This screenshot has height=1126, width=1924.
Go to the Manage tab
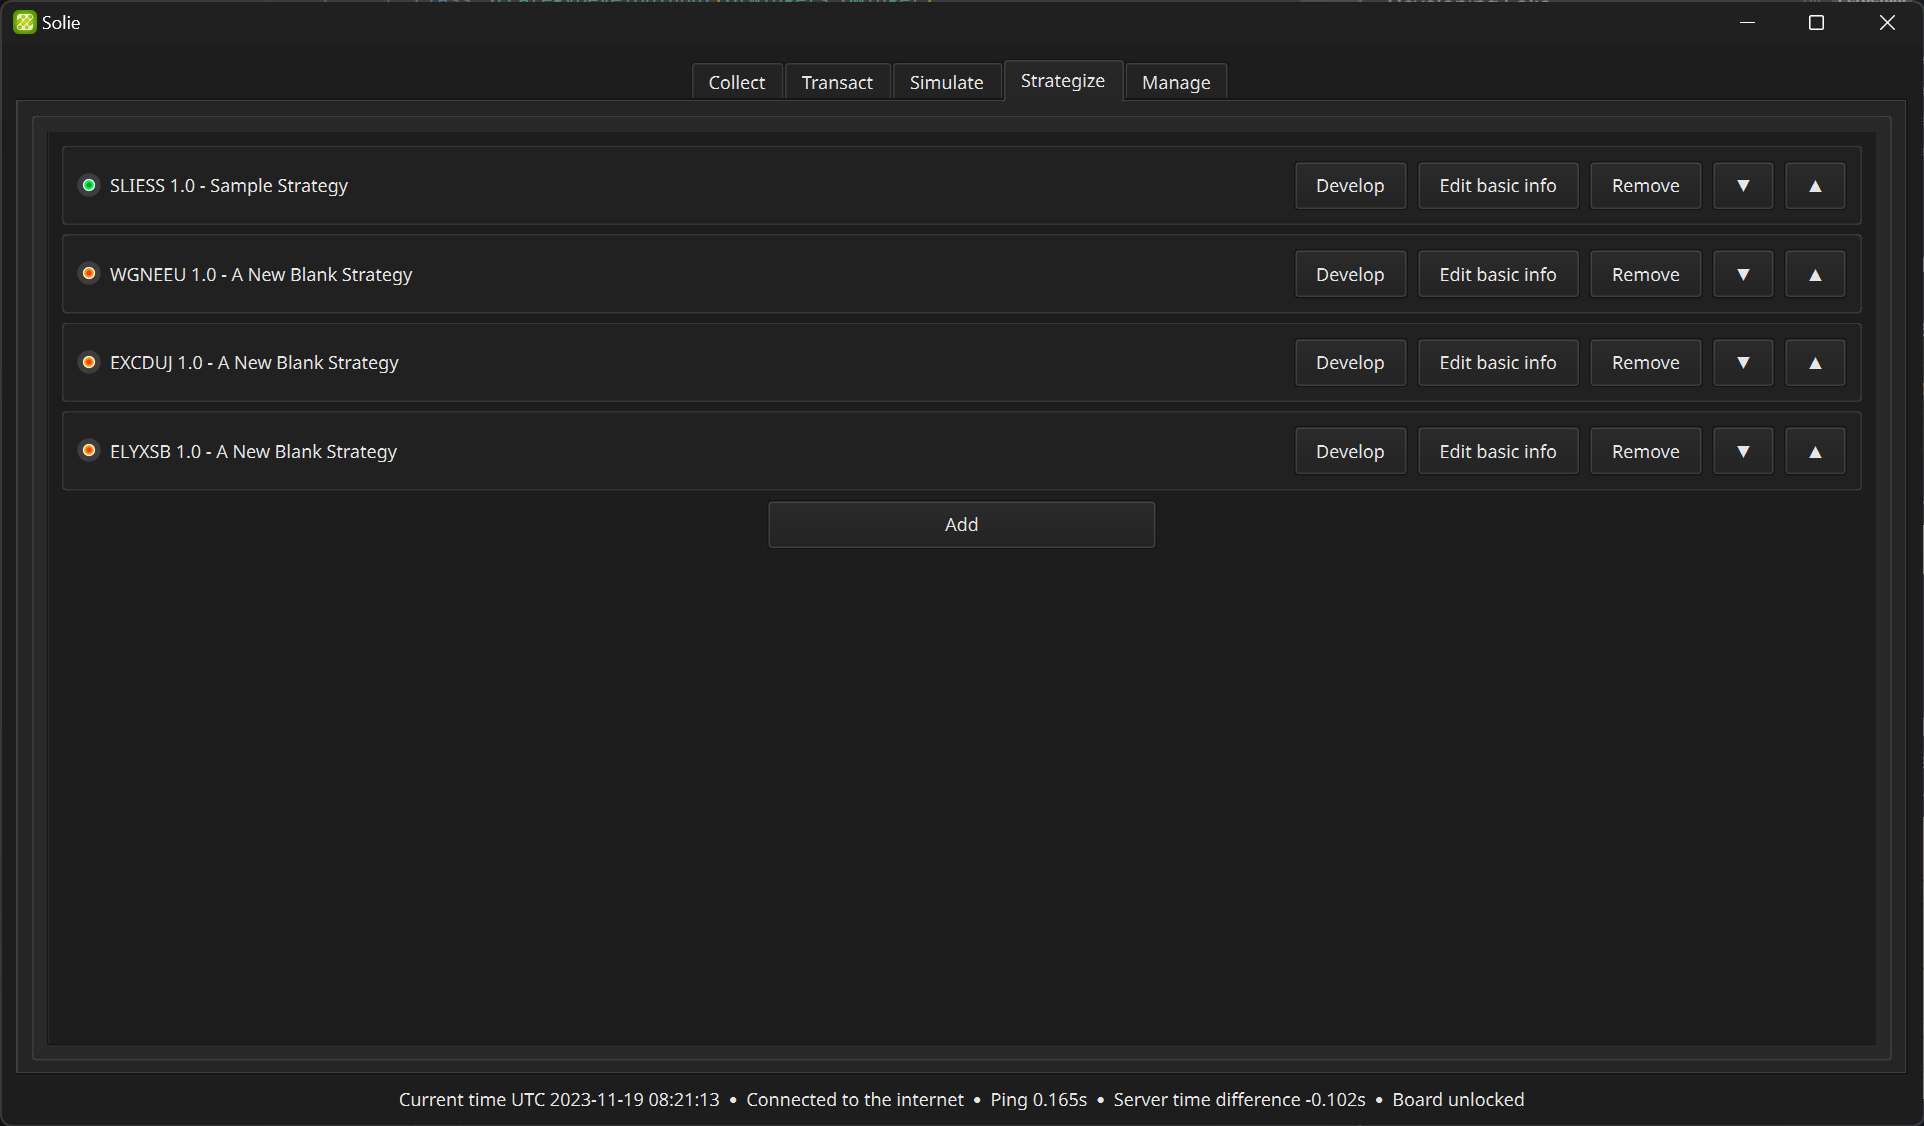click(x=1175, y=82)
